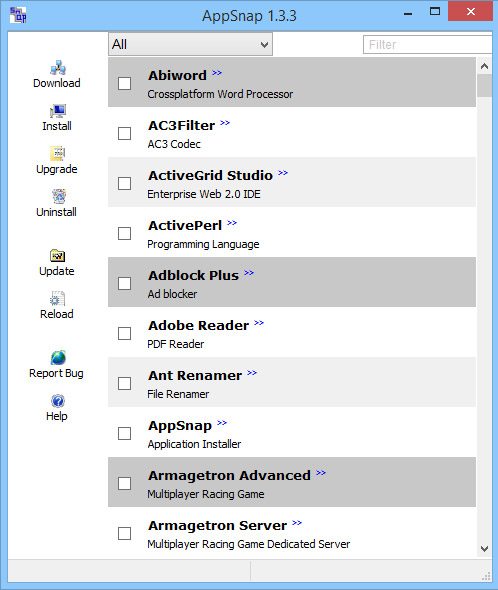Expand ActivePerl >> arrow
The image size is (498, 590).
(232, 223)
